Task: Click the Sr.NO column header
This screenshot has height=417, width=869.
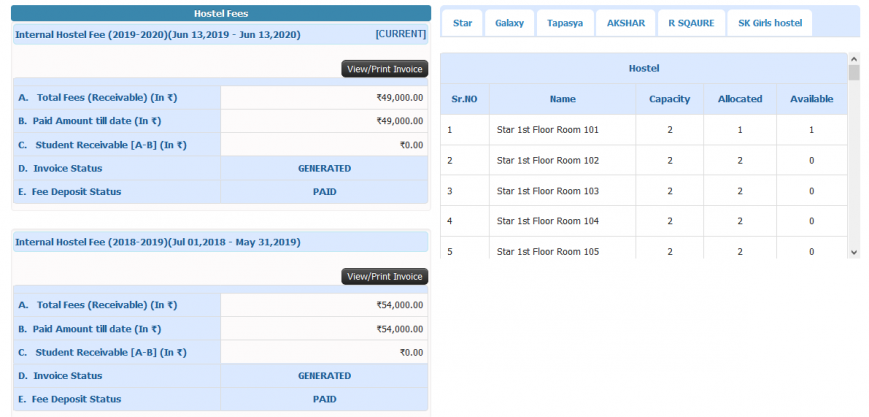Action: click(464, 99)
